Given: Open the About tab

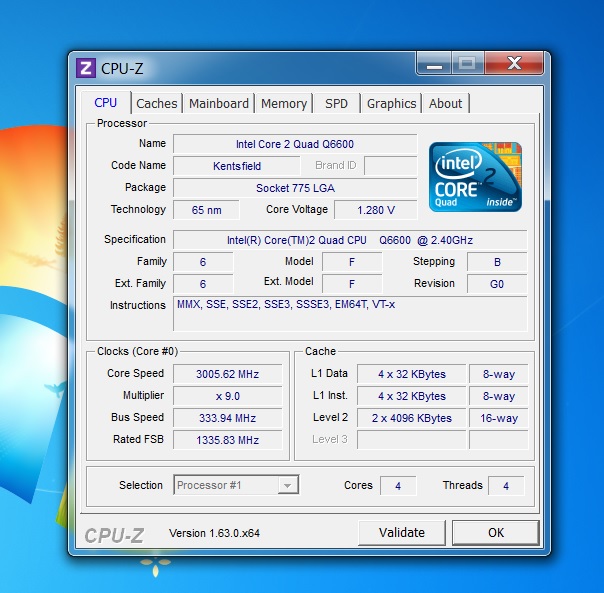Looking at the screenshot, I should coord(446,103).
